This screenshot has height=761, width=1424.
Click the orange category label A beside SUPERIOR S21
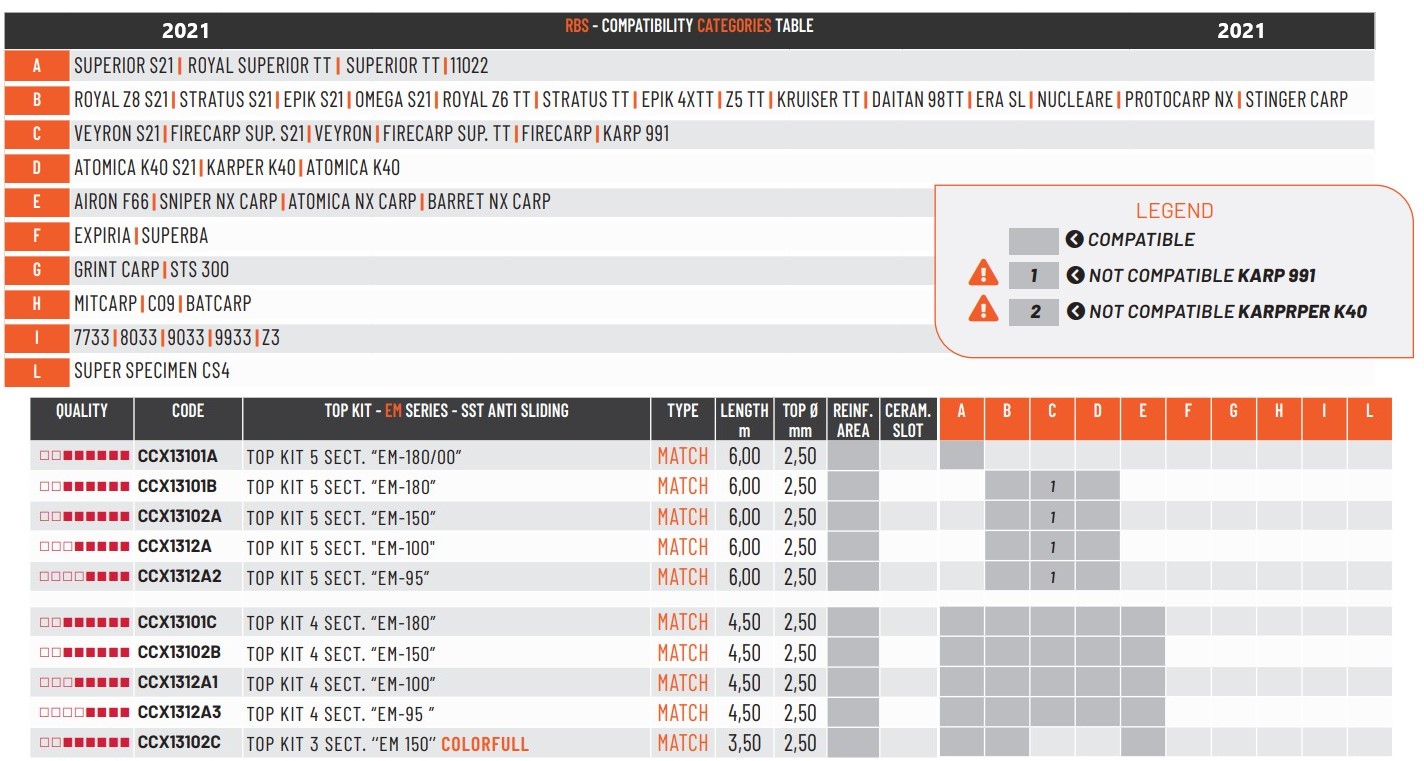37,67
